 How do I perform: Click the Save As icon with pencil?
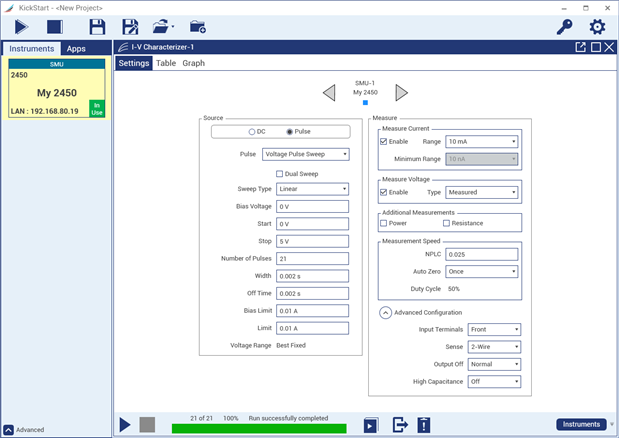click(130, 27)
